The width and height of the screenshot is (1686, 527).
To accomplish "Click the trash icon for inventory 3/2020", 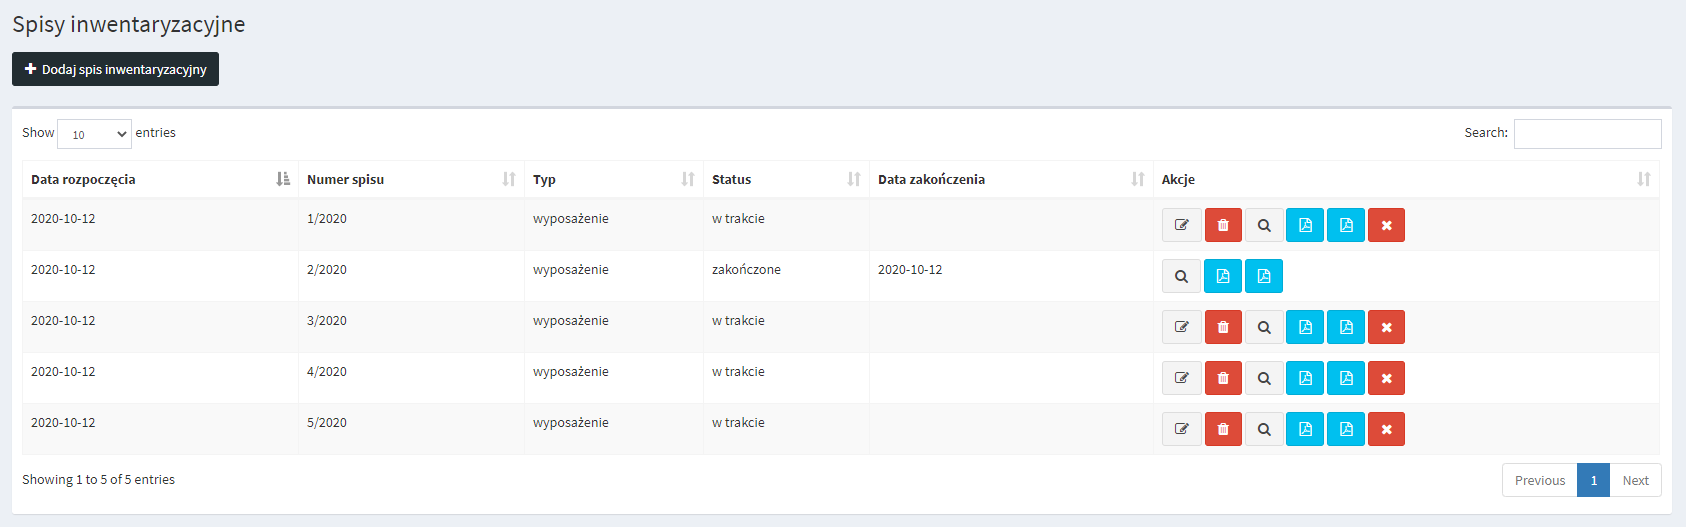I will point(1223,327).
